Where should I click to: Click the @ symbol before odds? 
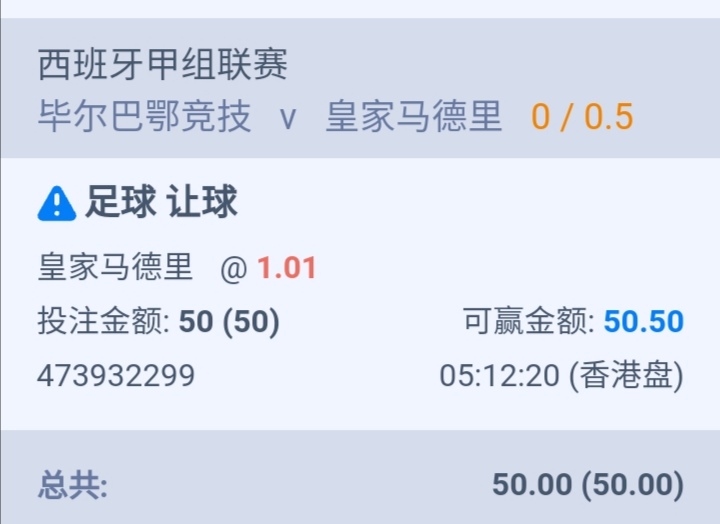point(233,269)
